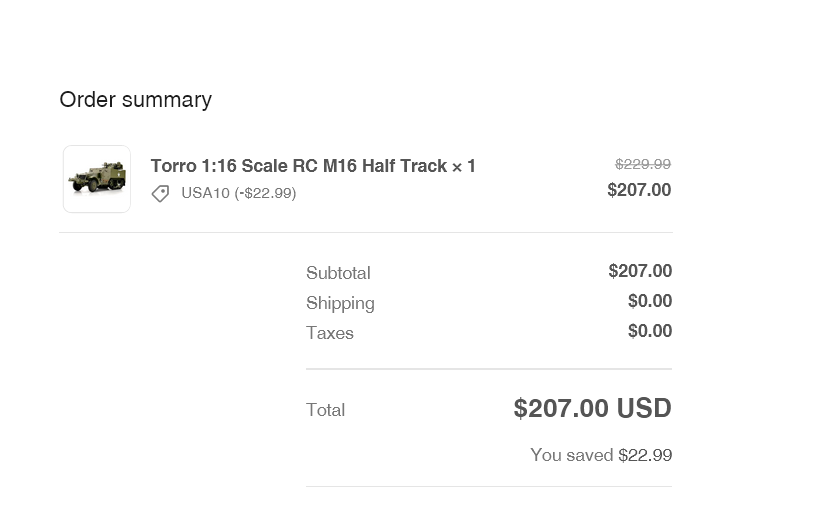Click the discount tag icon beside USA10
This screenshot has width=831, height=517.
161,193
